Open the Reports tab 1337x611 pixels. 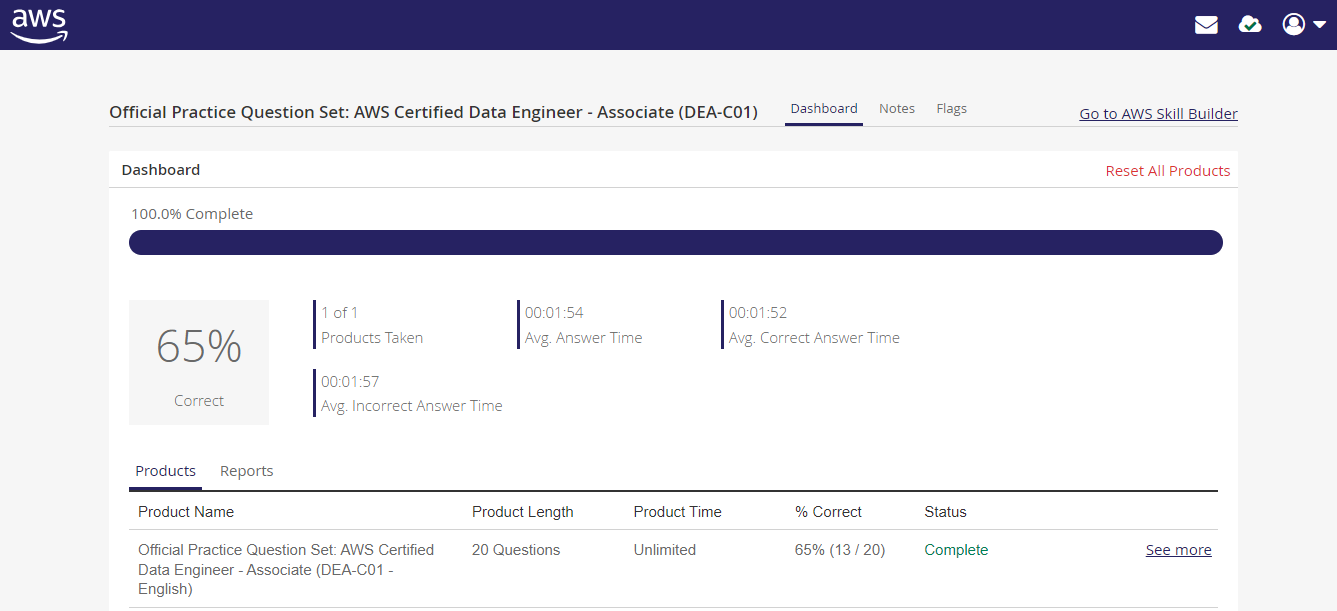[x=246, y=471]
